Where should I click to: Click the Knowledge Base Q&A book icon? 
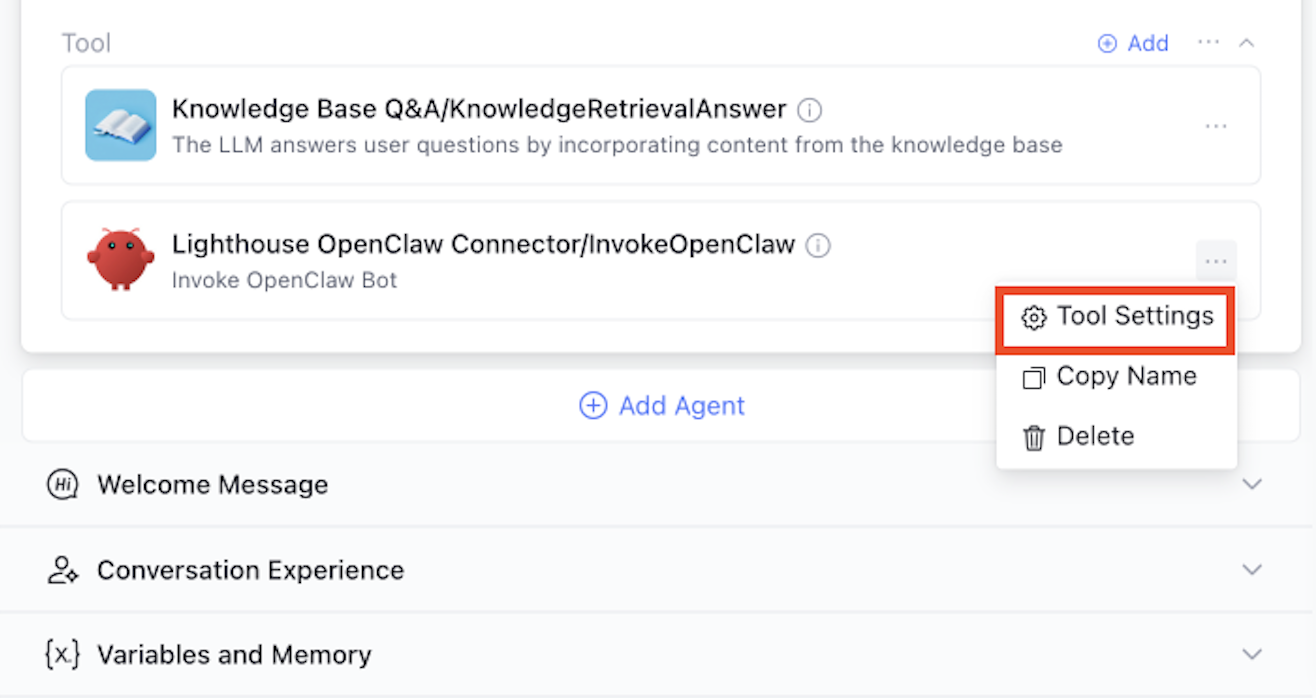[120, 125]
